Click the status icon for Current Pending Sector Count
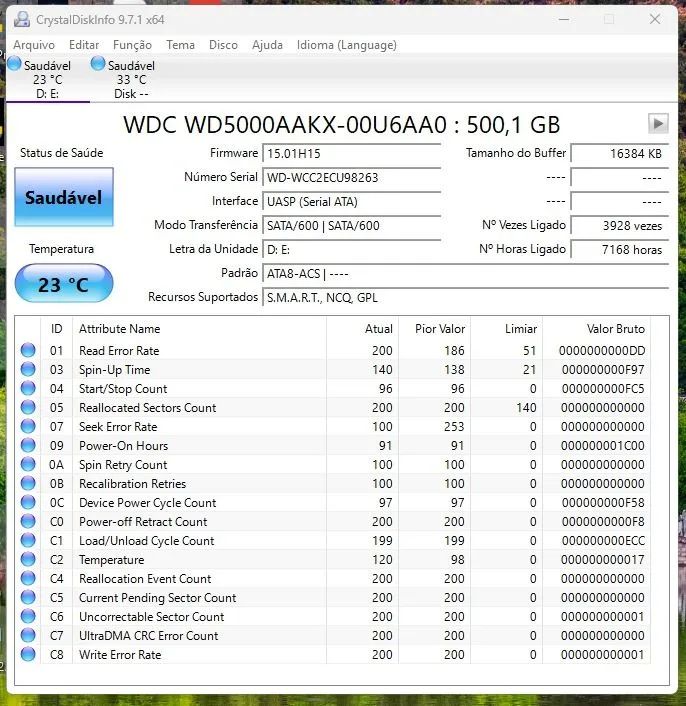The width and height of the screenshot is (686, 706). coord(28,597)
